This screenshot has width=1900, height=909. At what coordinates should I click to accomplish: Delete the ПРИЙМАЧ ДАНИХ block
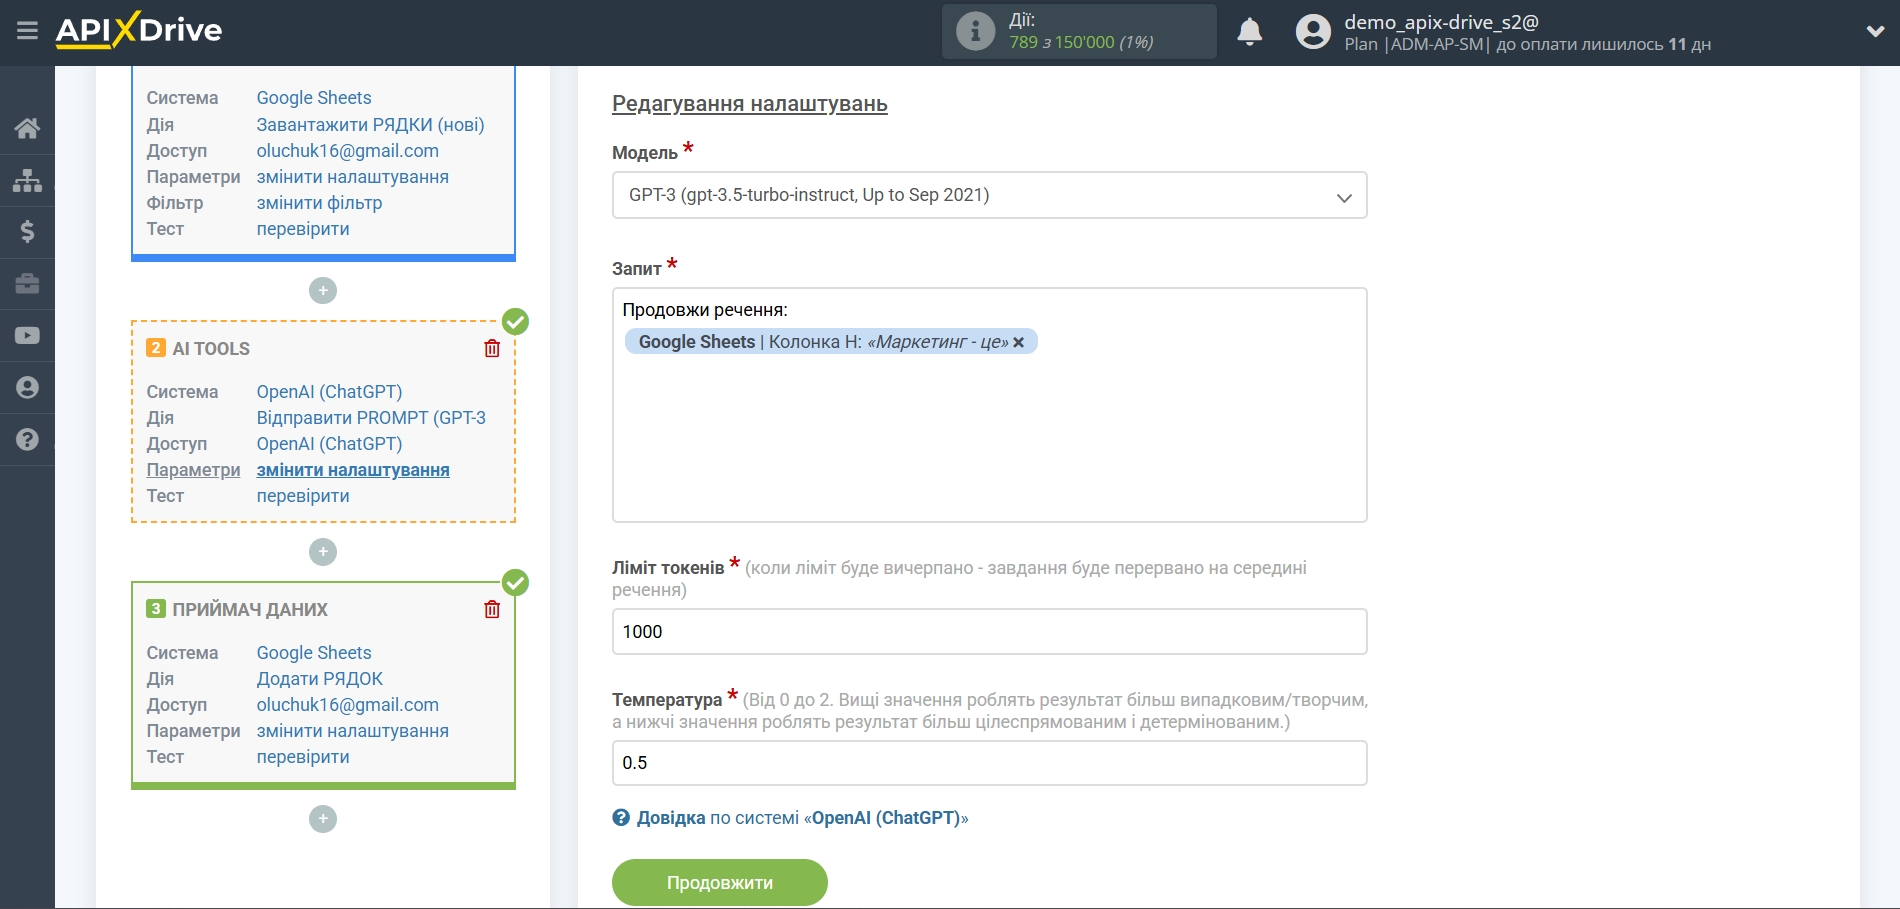(492, 609)
